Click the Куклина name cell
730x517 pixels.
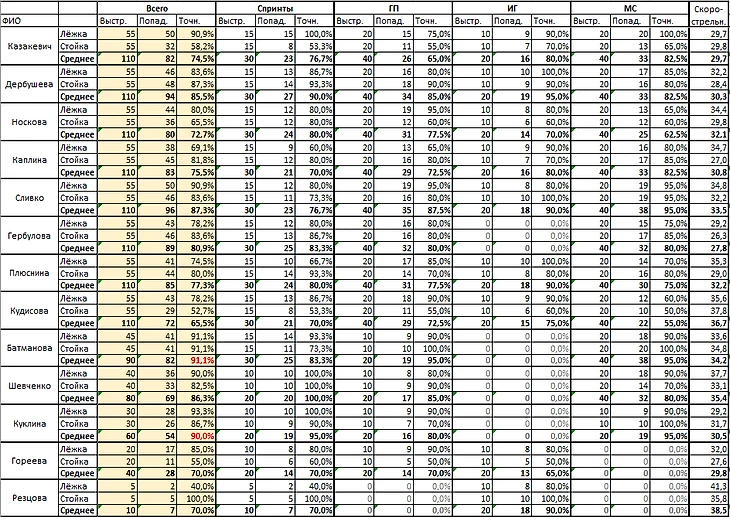pyautogui.click(x=29, y=423)
